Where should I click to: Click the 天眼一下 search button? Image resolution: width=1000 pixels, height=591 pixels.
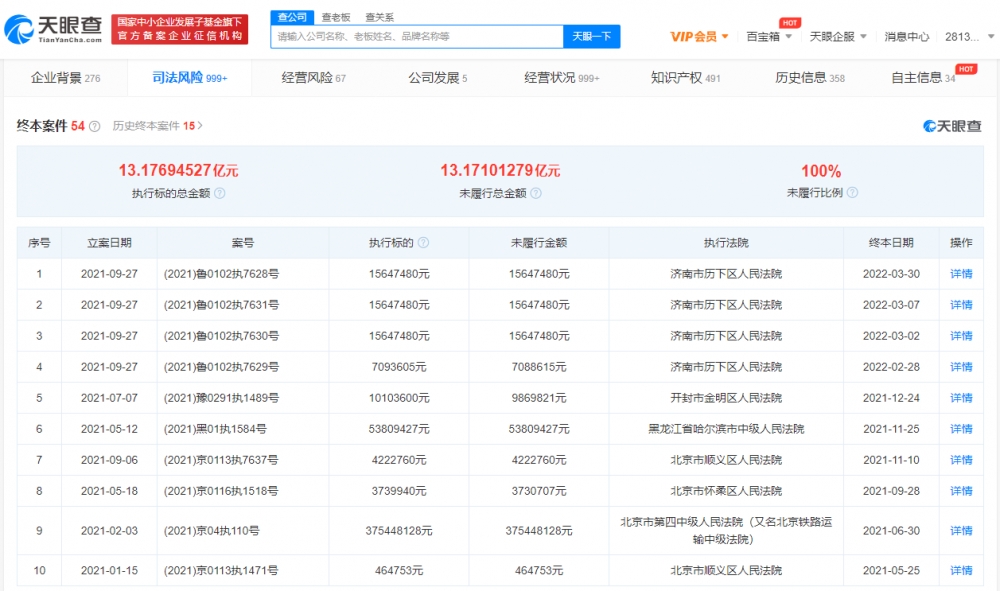tap(592, 37)
